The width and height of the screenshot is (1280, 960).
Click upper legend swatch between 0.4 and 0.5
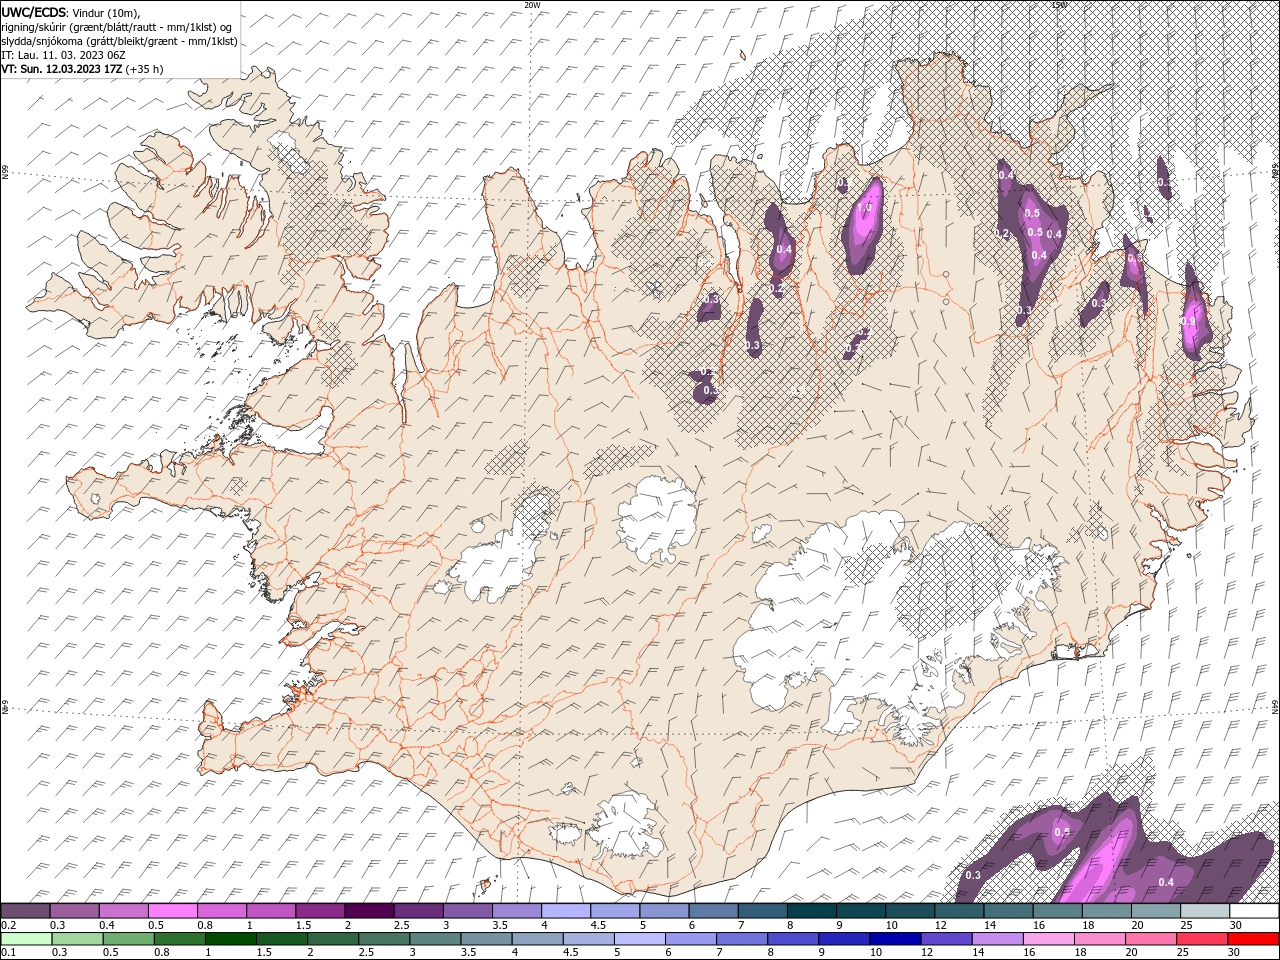(124, 911)
